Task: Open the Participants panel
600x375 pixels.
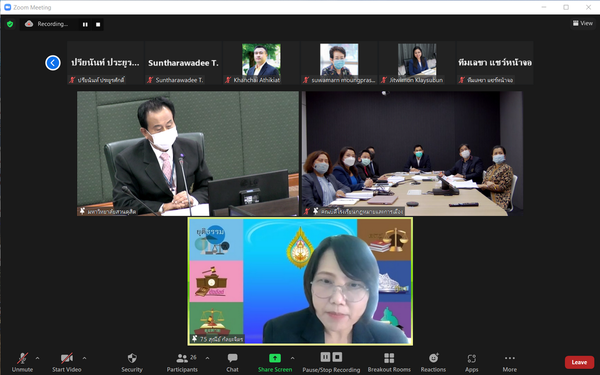Action: coord(182,362)
